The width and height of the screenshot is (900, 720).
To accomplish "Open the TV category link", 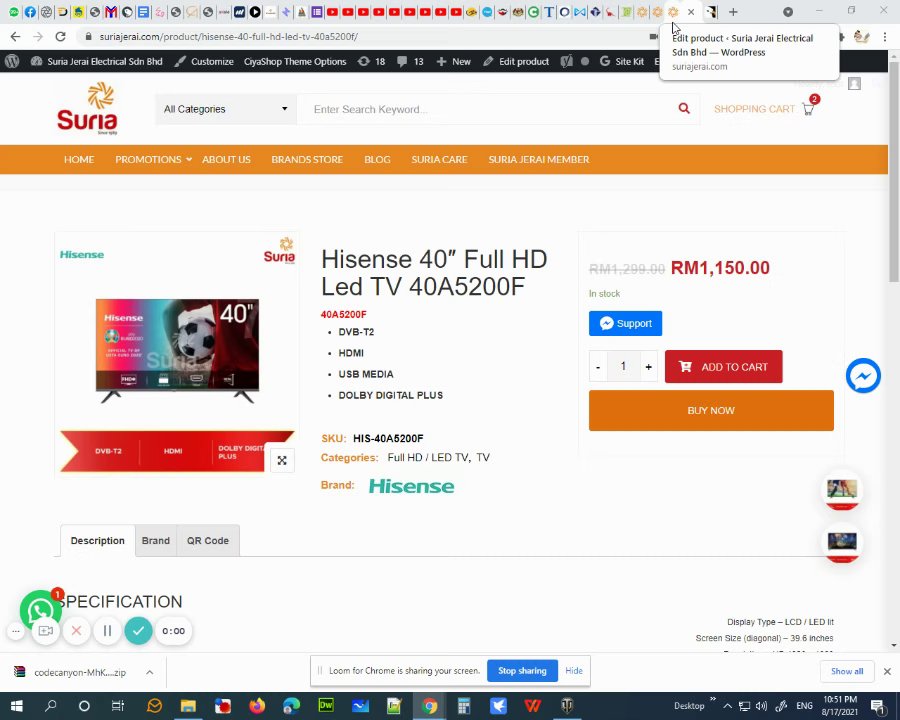I will click(483, 458).
